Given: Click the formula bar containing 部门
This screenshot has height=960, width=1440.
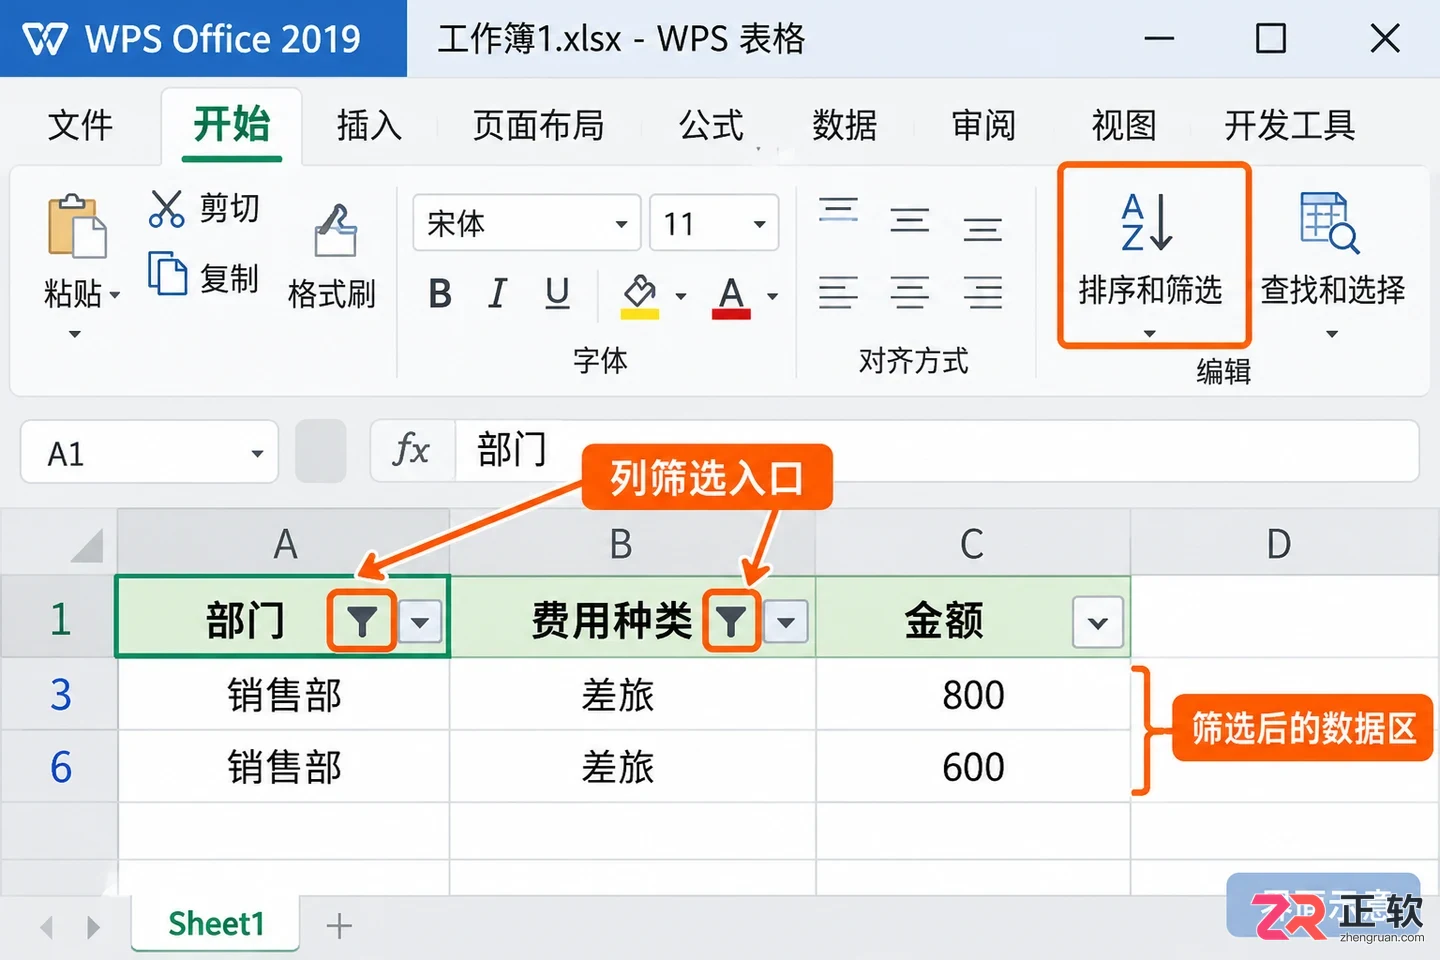Looking at the screenshot, I should pos(937,451).
